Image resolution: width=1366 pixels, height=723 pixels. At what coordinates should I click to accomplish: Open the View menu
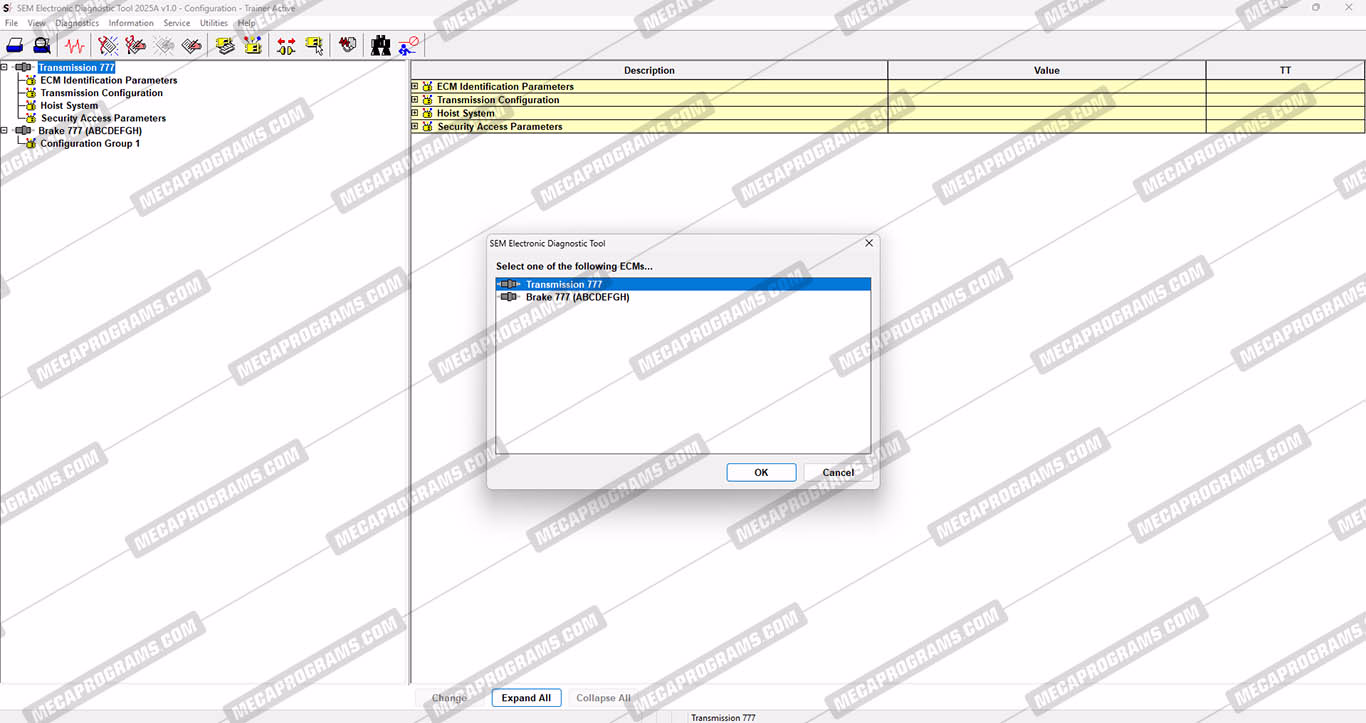tap(37, 23)
